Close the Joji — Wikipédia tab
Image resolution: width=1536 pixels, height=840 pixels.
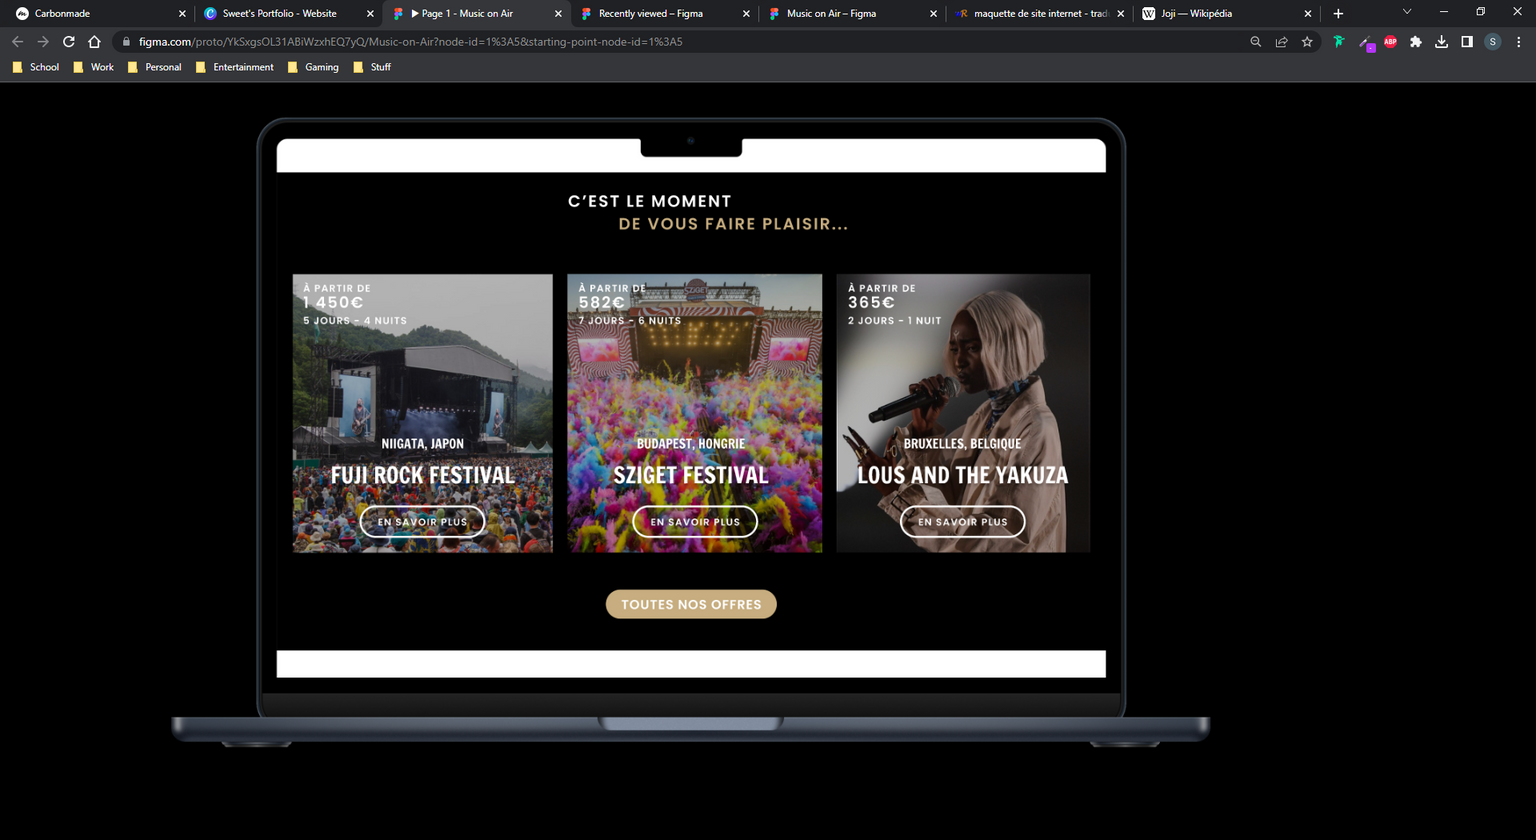1307,14
